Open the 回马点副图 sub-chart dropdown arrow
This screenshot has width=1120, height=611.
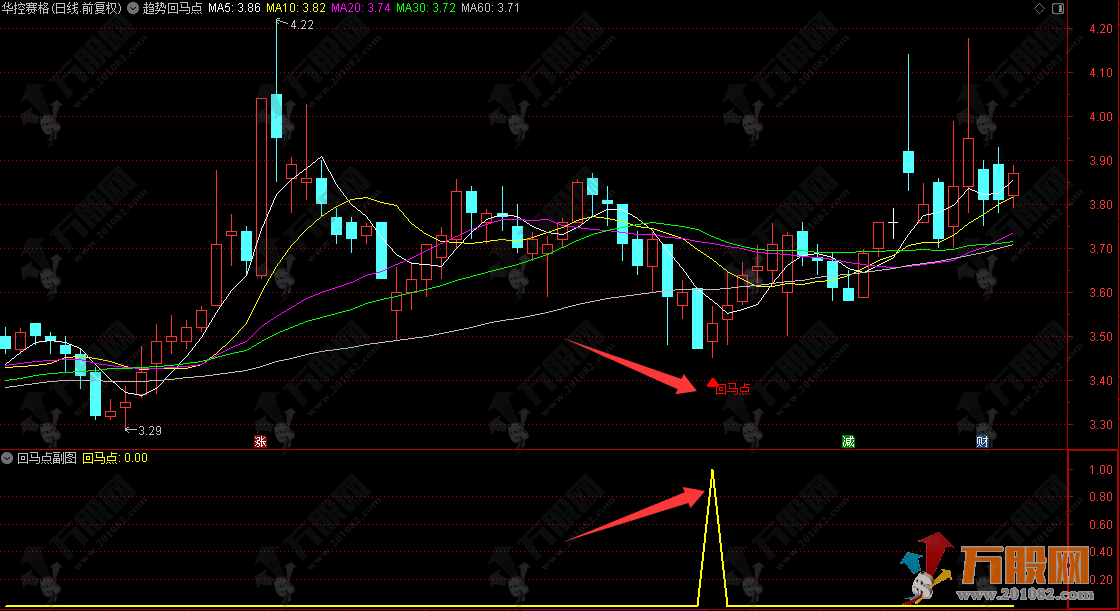coord(7,458)
